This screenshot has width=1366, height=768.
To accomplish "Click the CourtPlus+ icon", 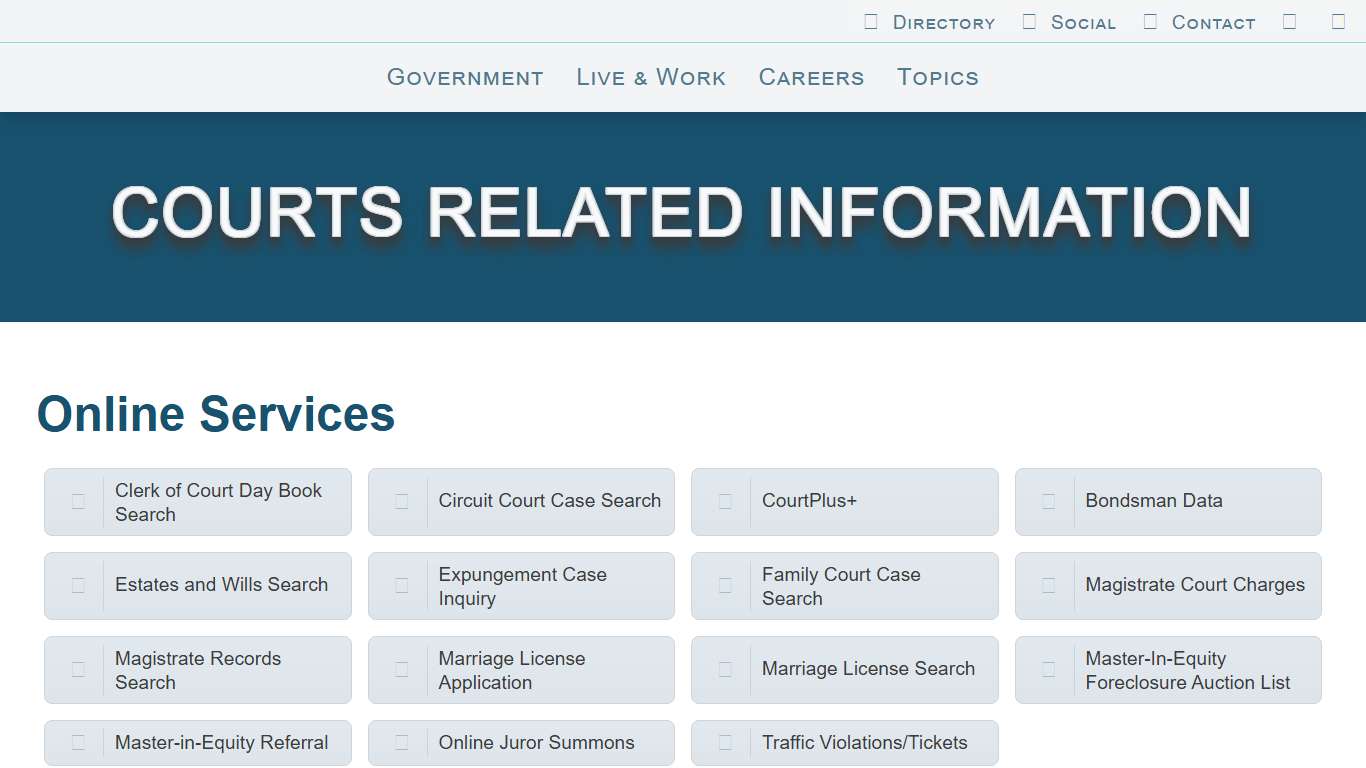I will click(725, 501).
